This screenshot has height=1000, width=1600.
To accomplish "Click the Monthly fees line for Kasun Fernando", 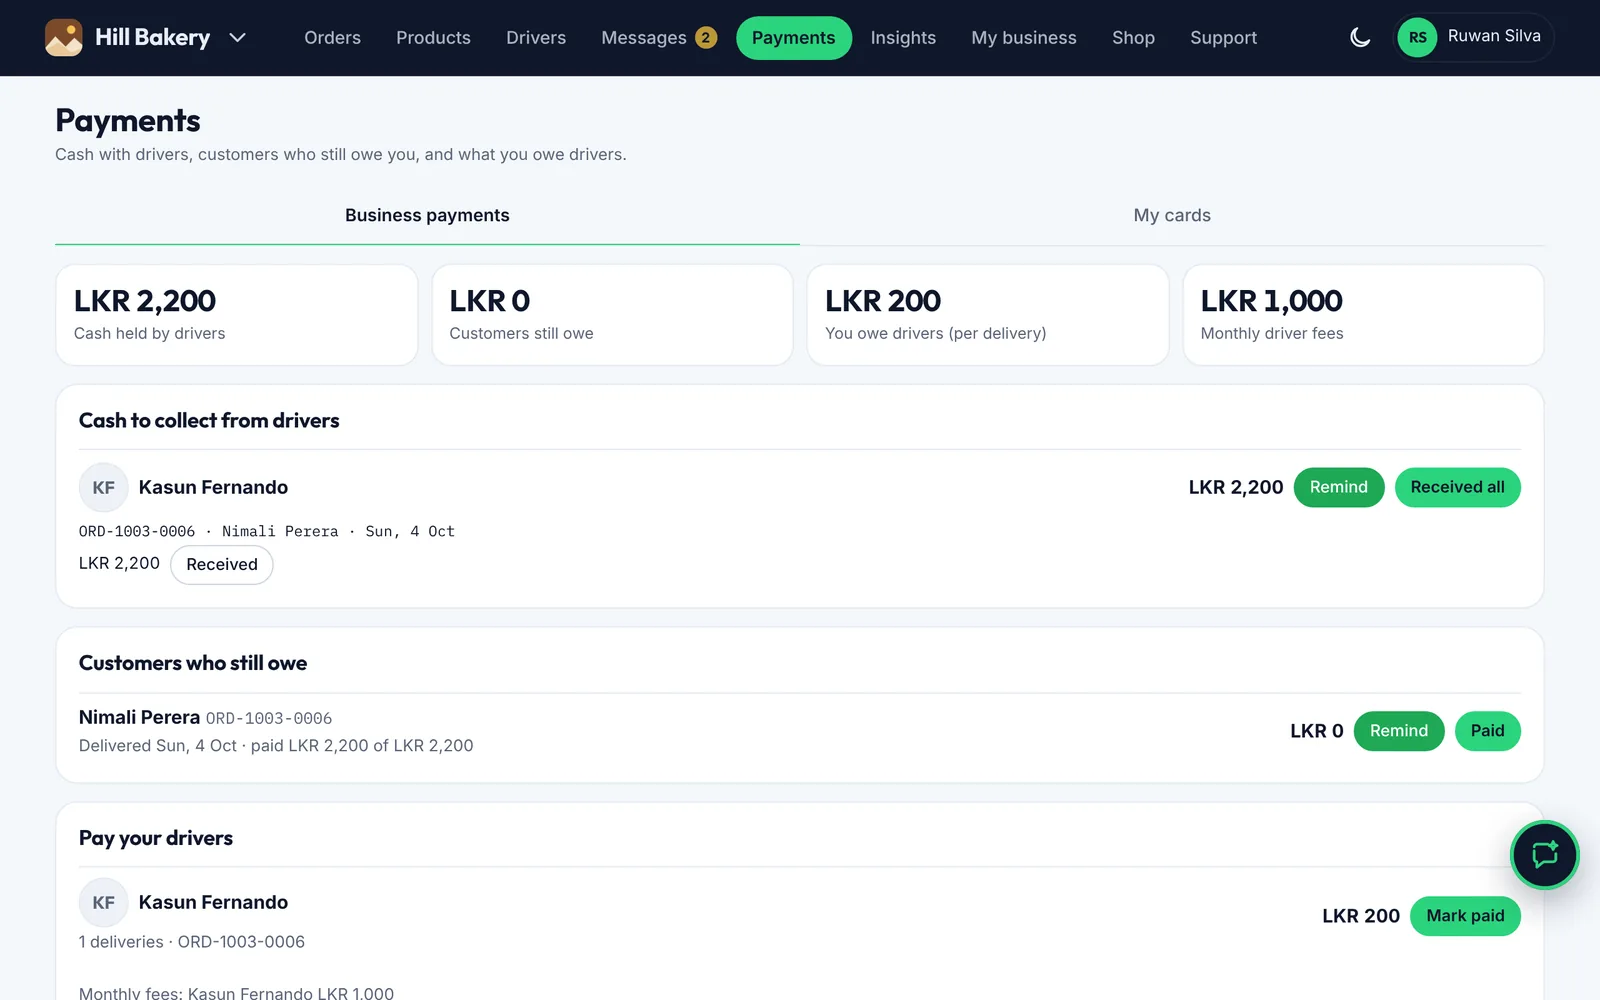I will (236, 993).
